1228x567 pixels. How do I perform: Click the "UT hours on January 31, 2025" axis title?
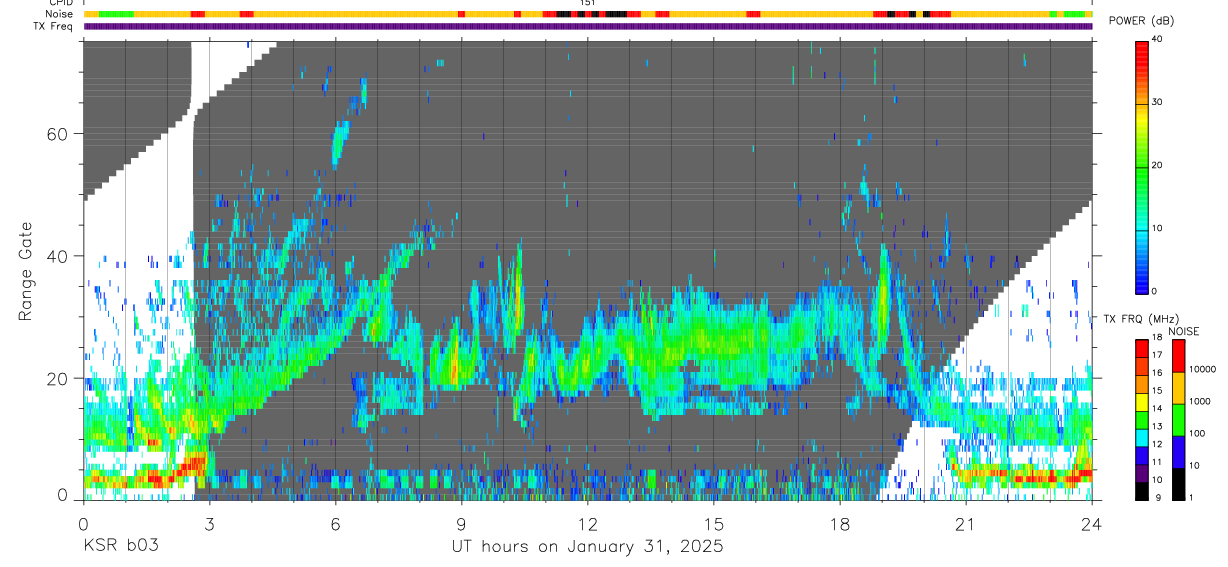click(587, 547)
